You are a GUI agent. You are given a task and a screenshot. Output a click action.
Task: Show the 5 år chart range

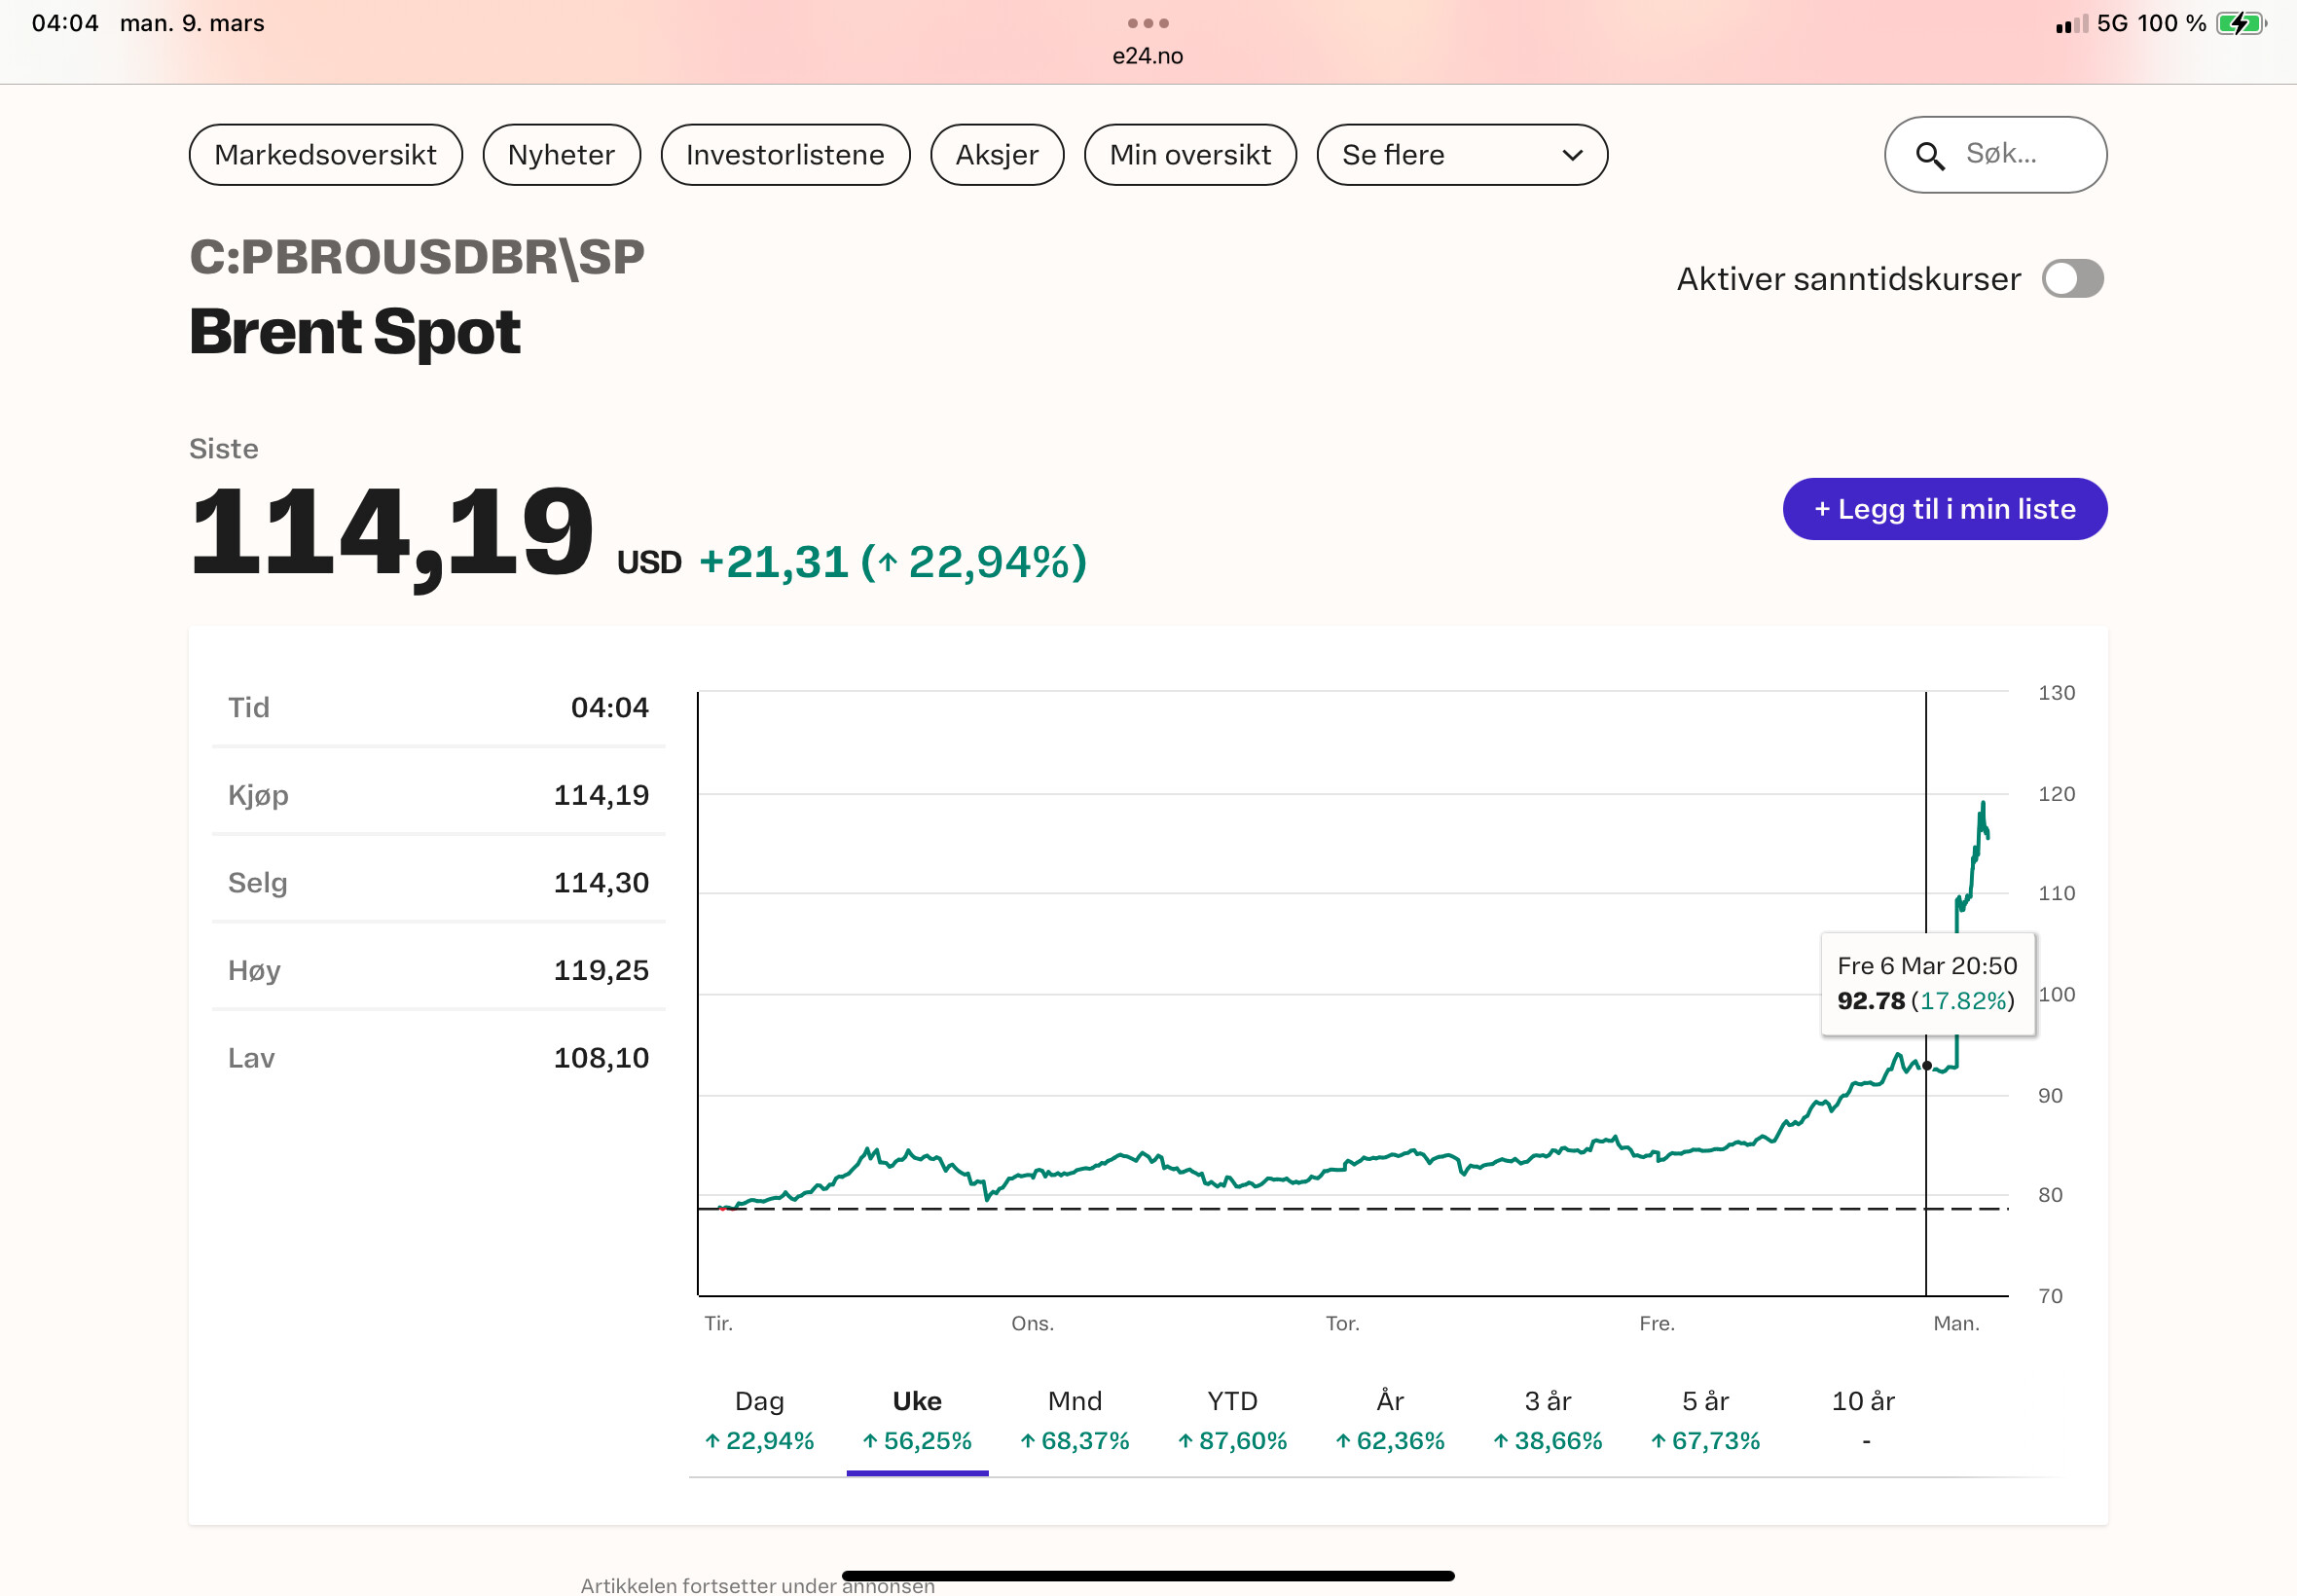[x=1704, y=1420]
